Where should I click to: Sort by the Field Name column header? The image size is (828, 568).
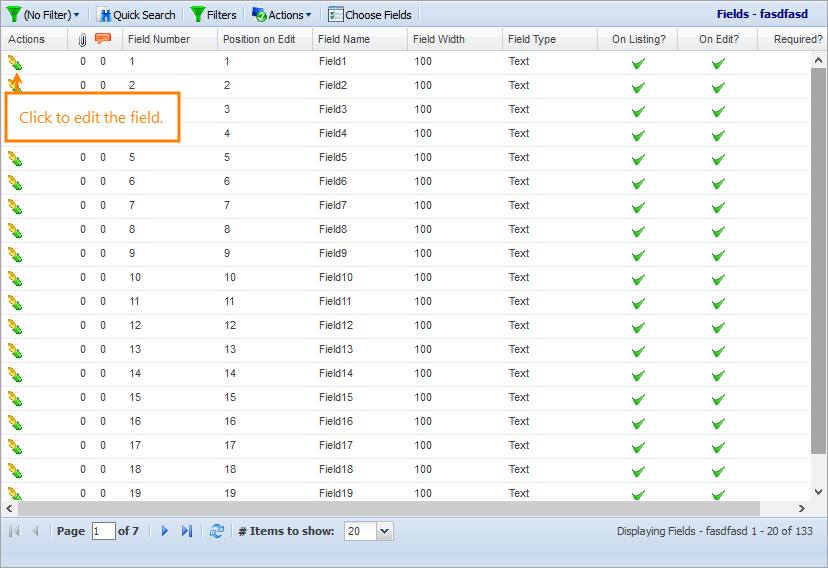point(344,40)
